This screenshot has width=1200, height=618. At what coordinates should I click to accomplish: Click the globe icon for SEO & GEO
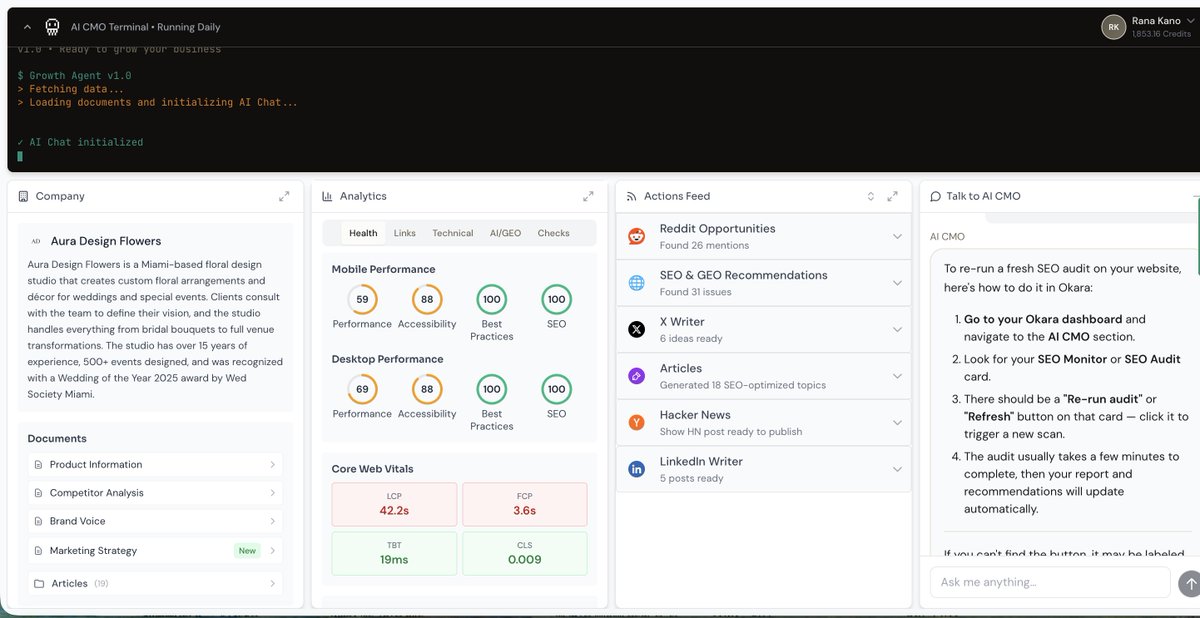637,283
